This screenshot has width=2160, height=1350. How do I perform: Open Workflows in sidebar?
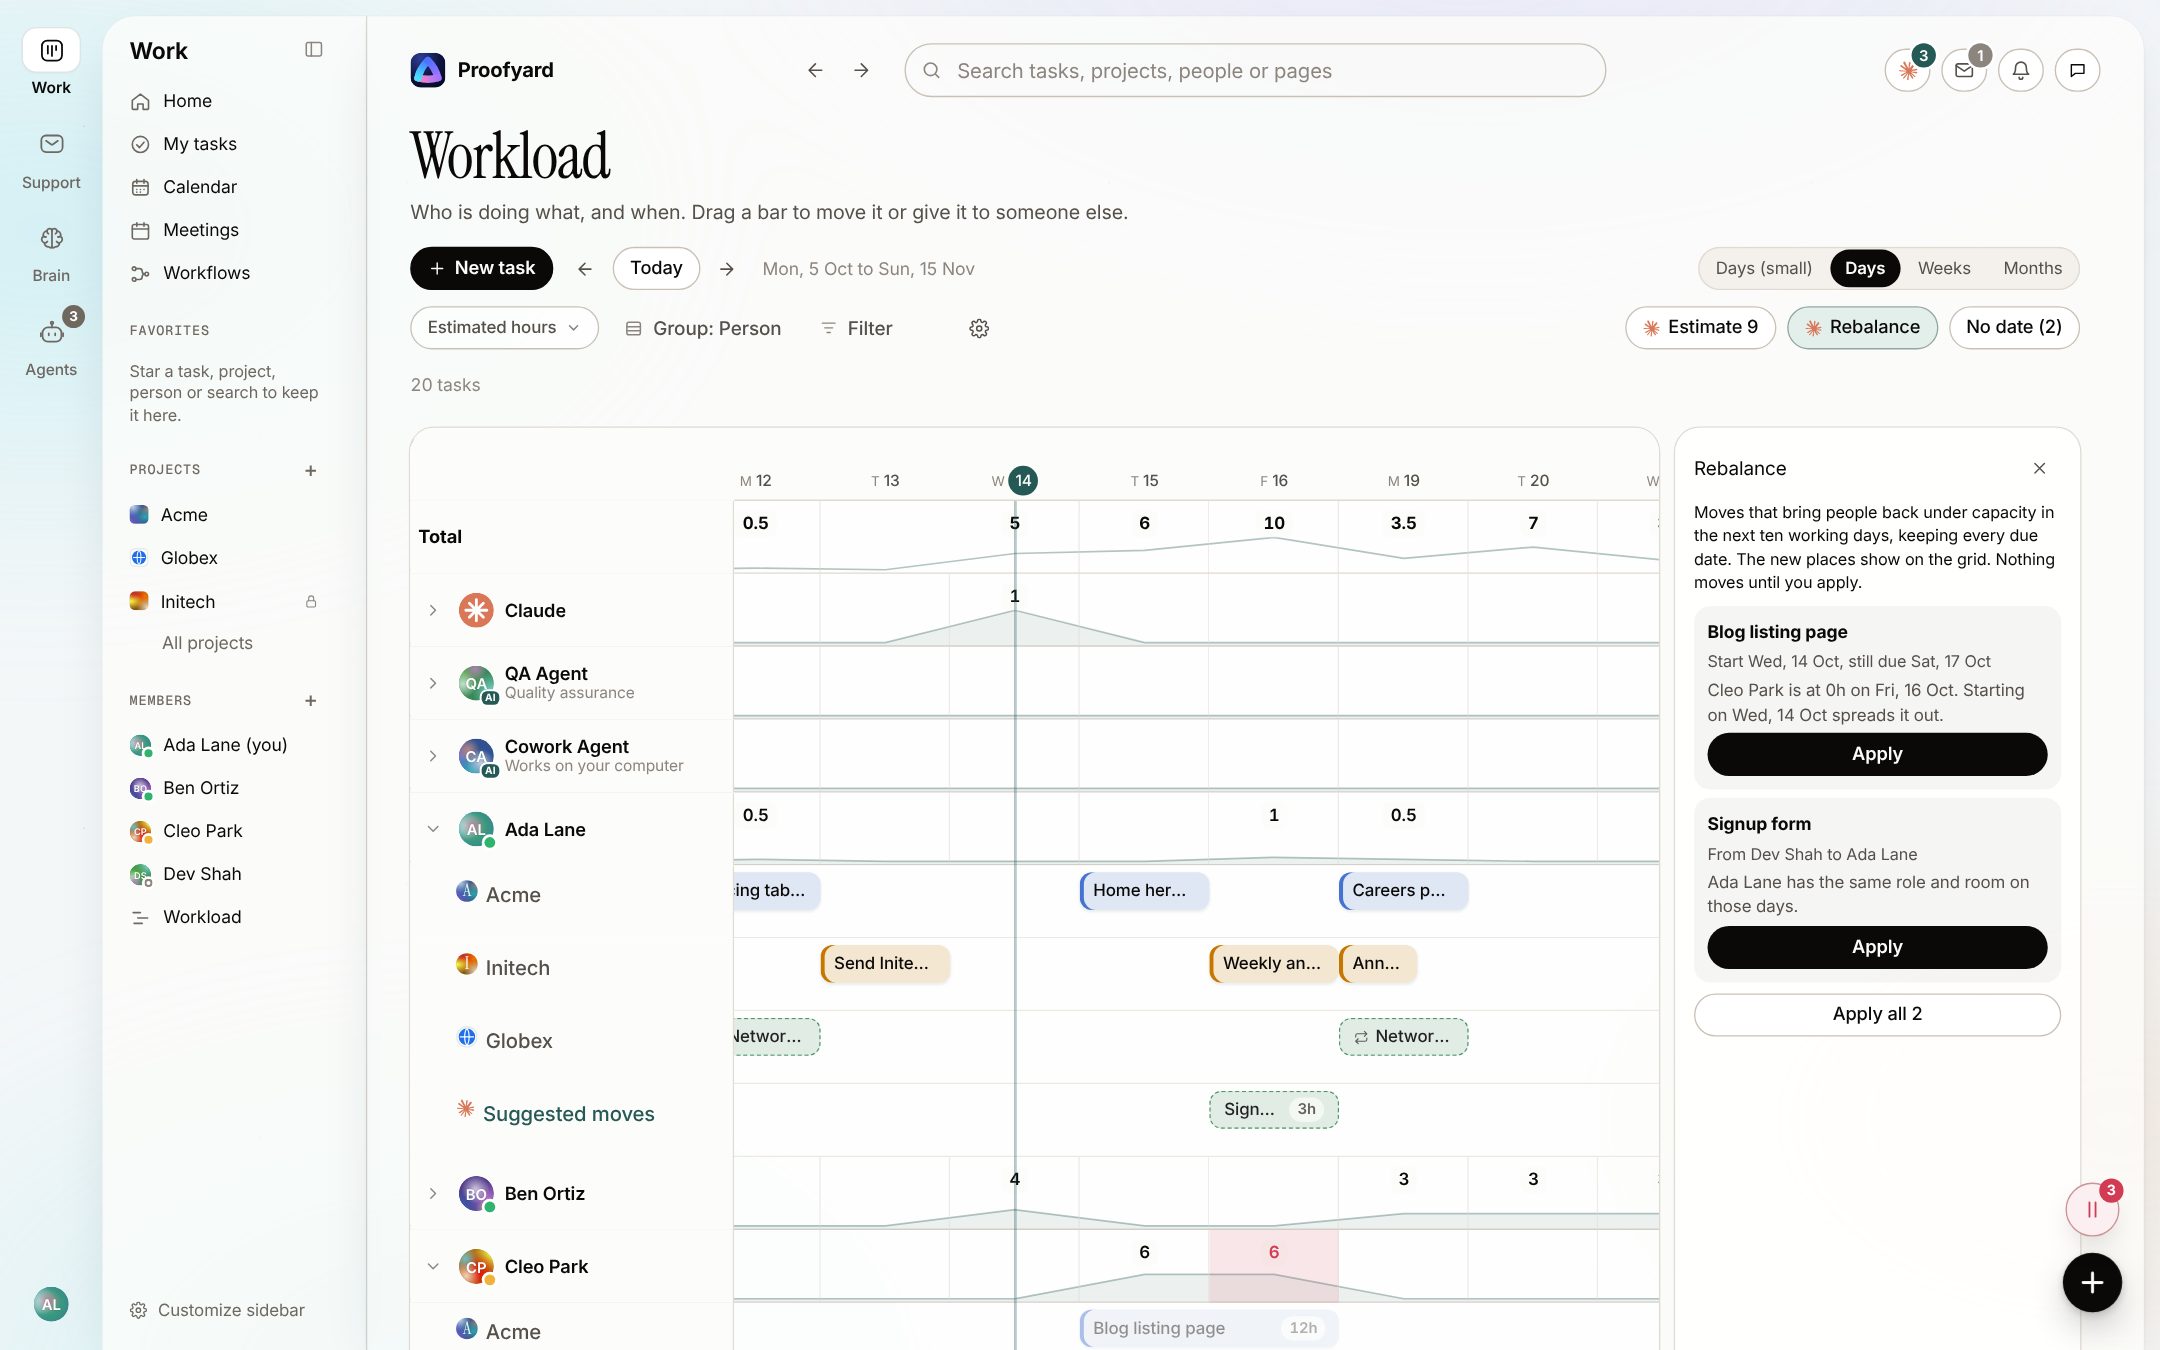point(226,273)
